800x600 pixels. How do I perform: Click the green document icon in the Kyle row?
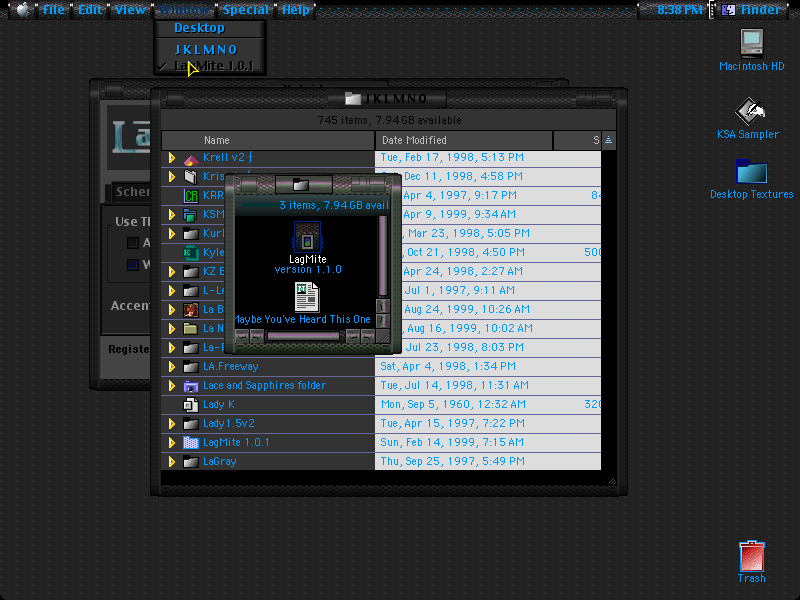click(x=191, y=253)
